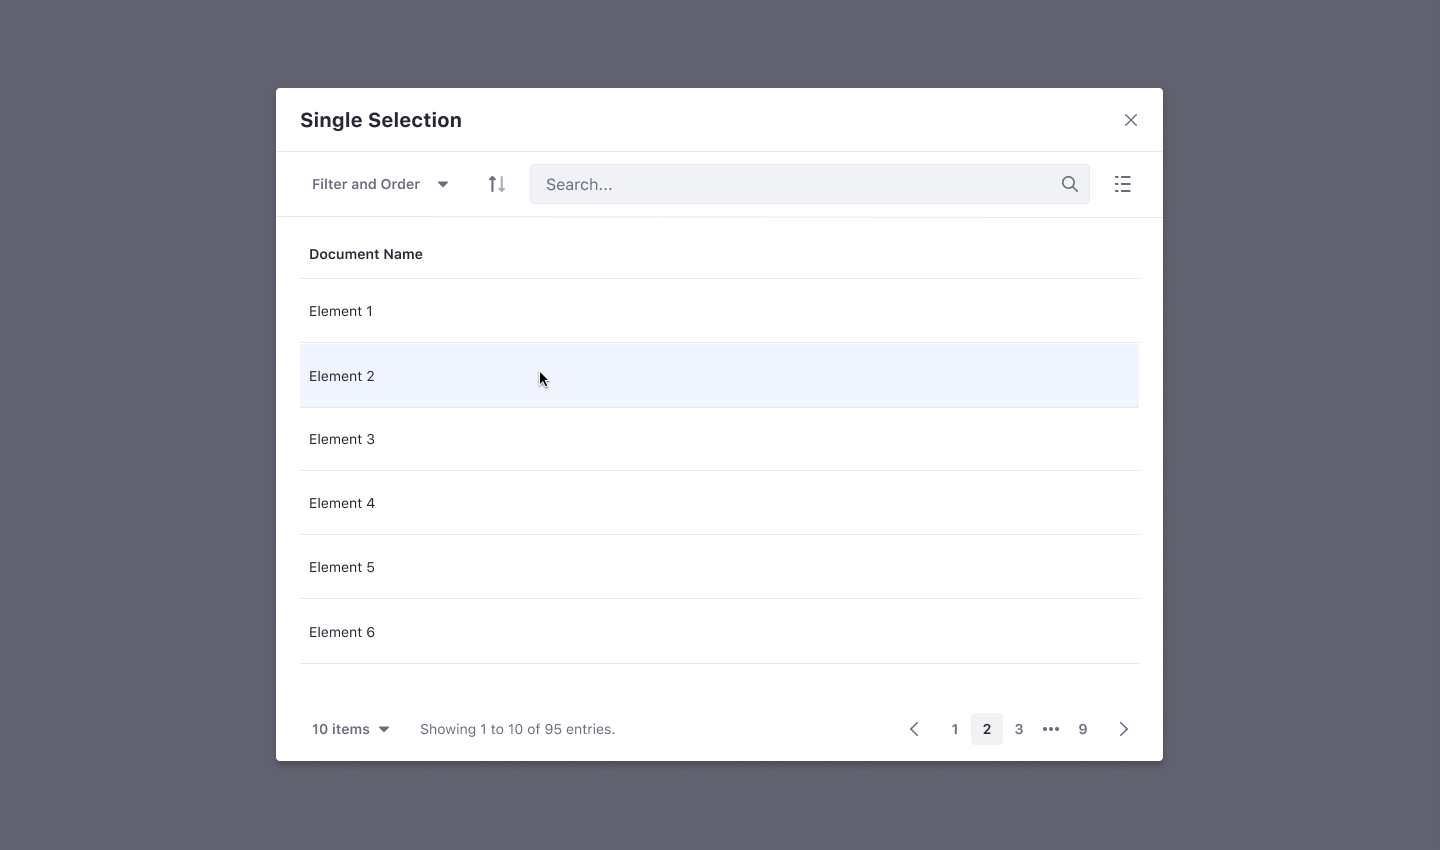The width and height of the screenshot is (1440, 850).
Task: Open the 10 items per page dropdown
Action: 349,729
